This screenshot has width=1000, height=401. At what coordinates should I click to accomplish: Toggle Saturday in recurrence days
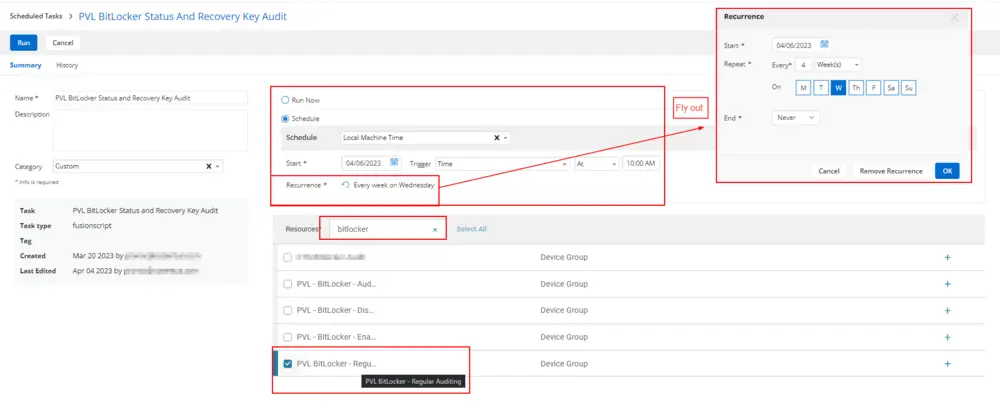(x=891, y=88)
